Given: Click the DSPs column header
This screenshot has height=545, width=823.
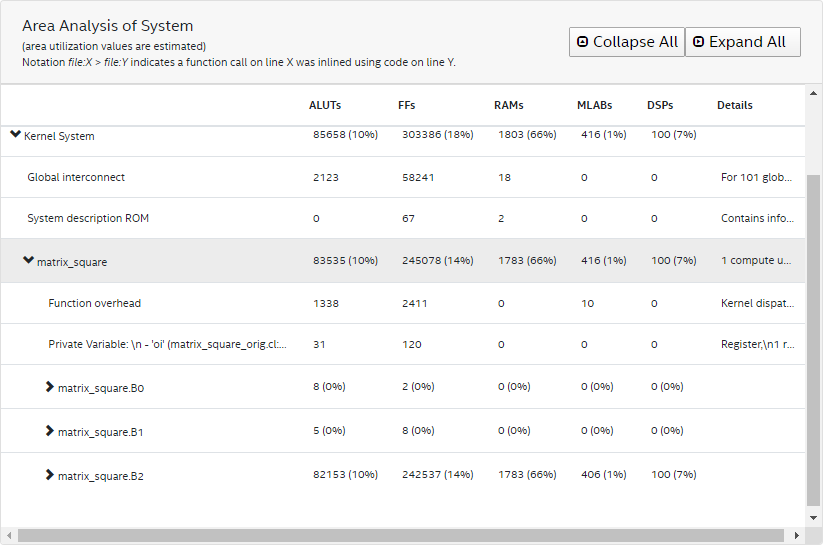Looking at the screenshot, I should [660, 105].
